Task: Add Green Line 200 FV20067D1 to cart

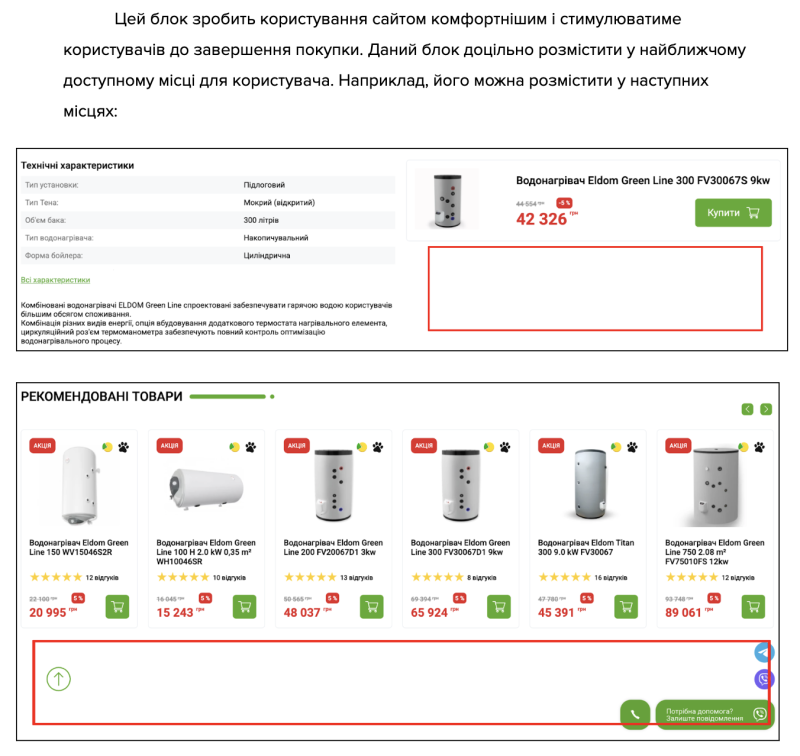Action: 371,607
